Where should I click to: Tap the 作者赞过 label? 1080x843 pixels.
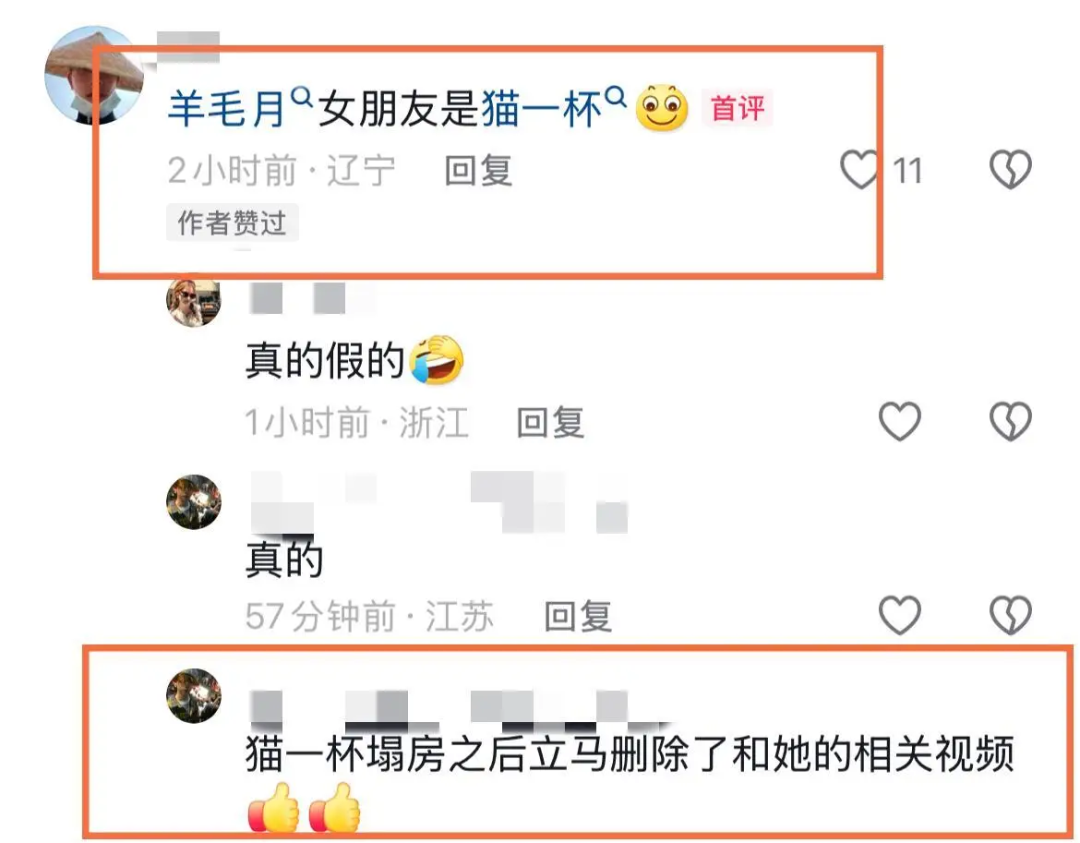coord(232,222)
